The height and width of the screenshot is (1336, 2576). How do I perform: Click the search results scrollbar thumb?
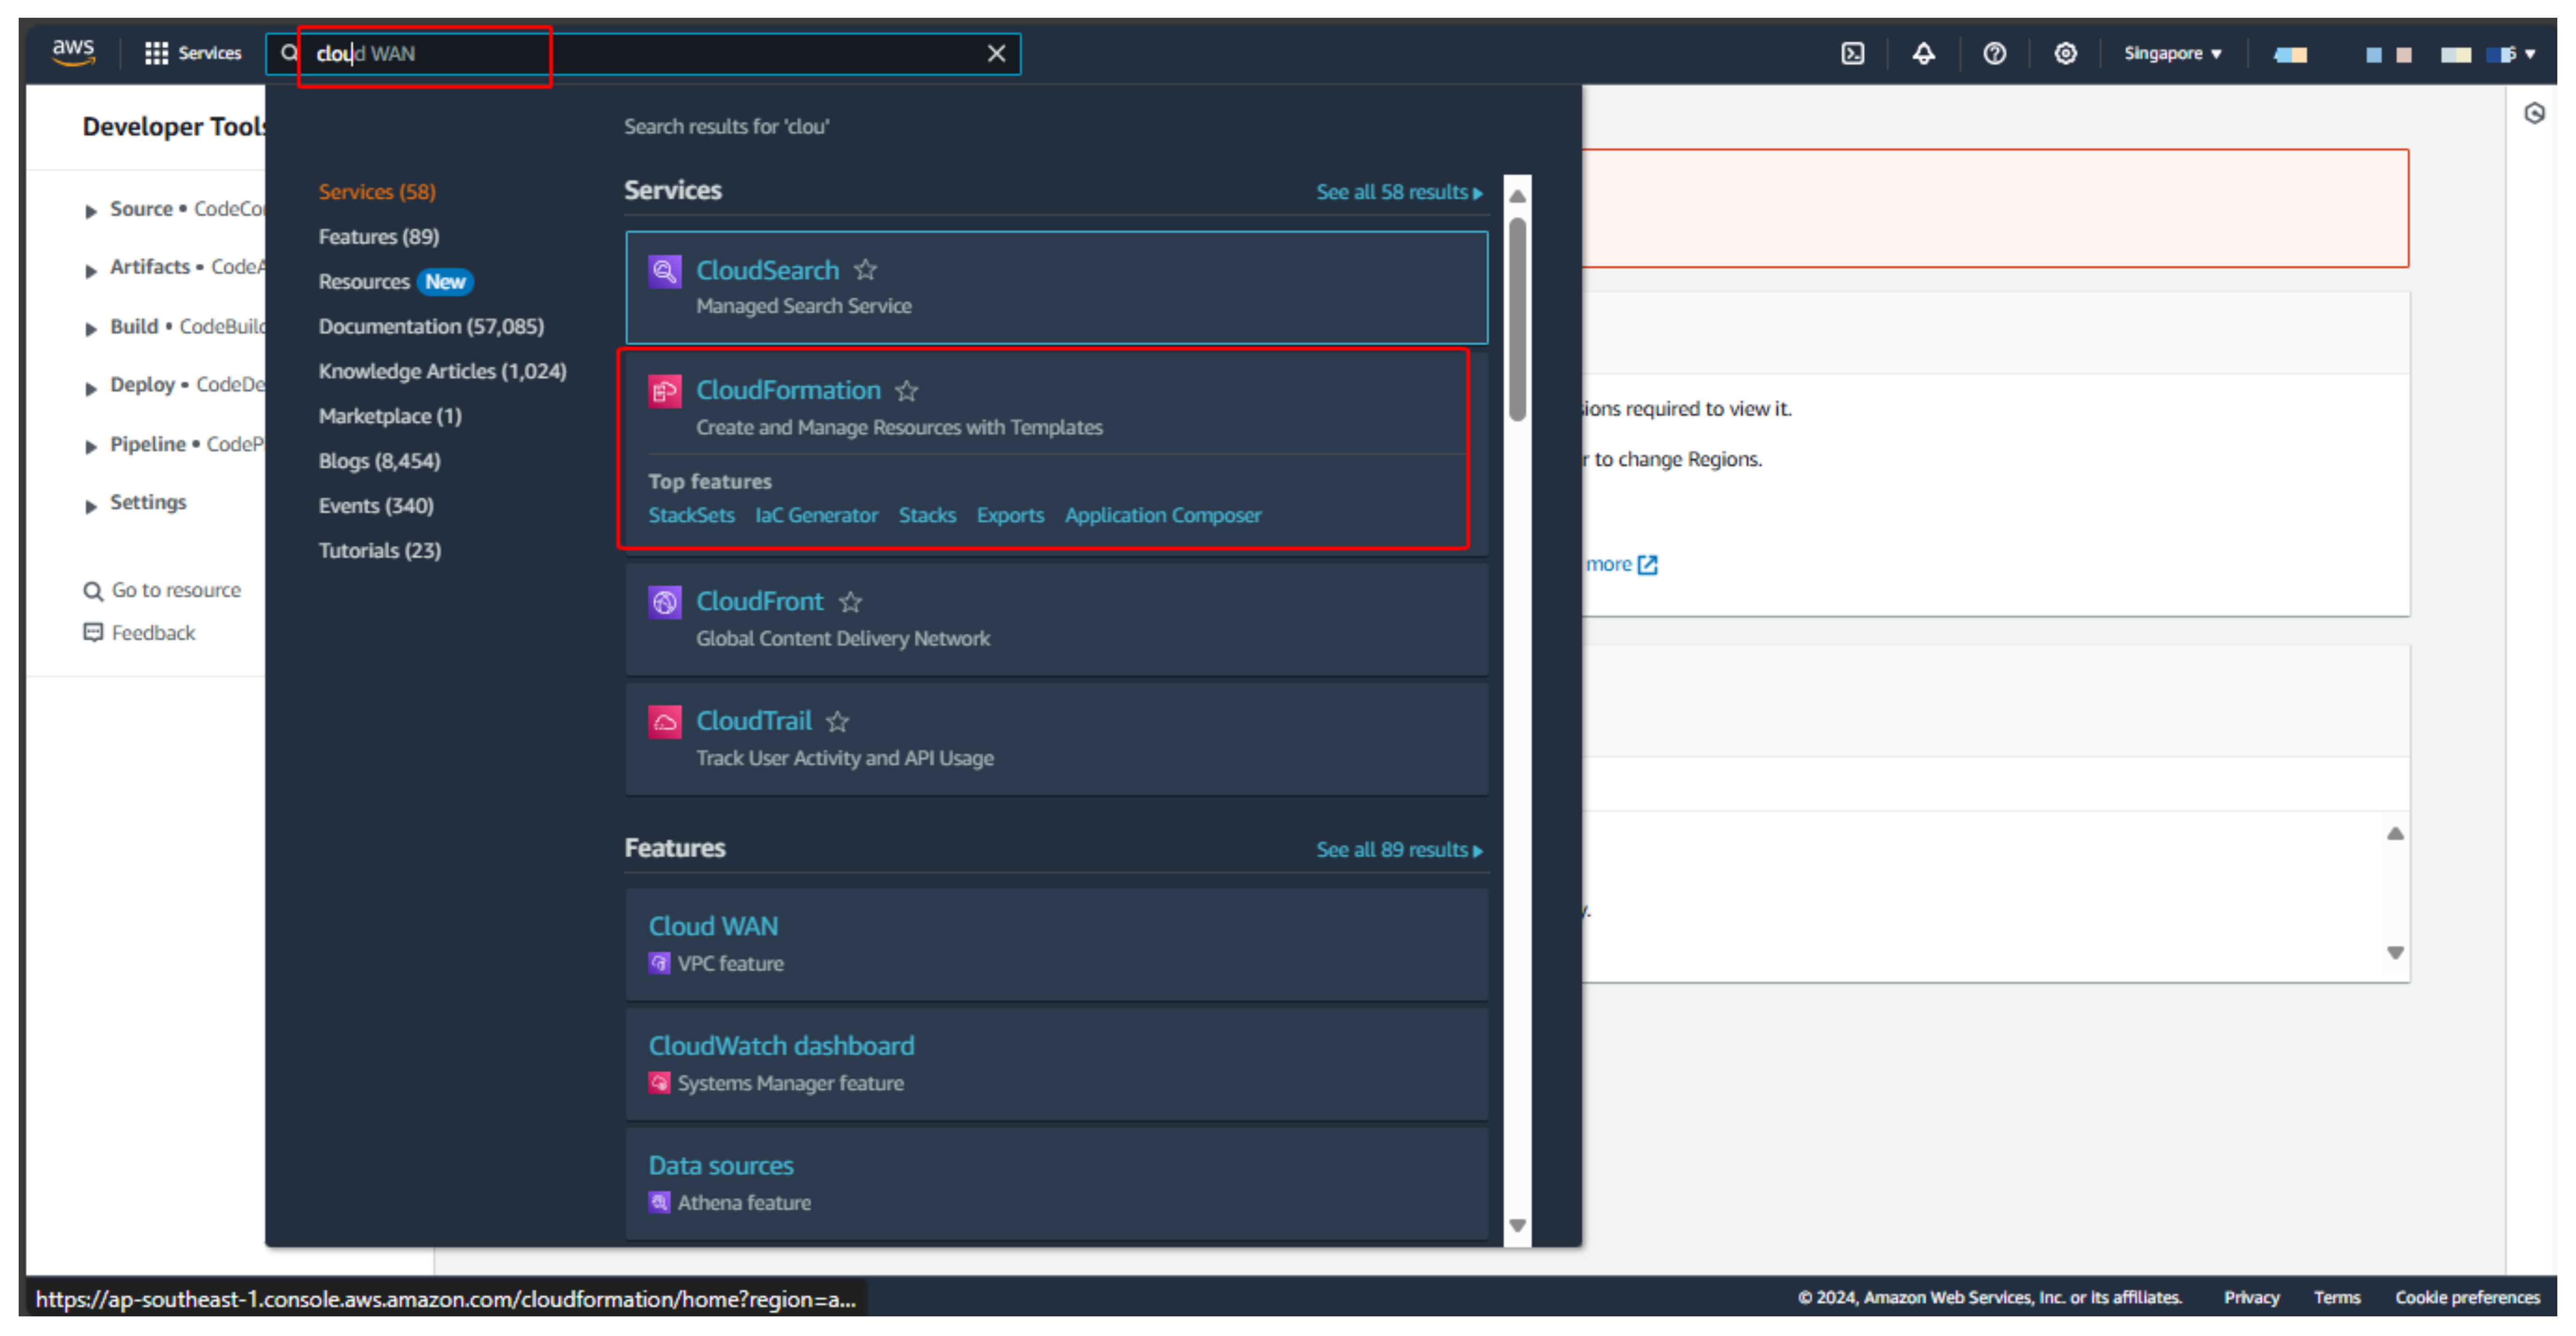(x=1517, y=319)
